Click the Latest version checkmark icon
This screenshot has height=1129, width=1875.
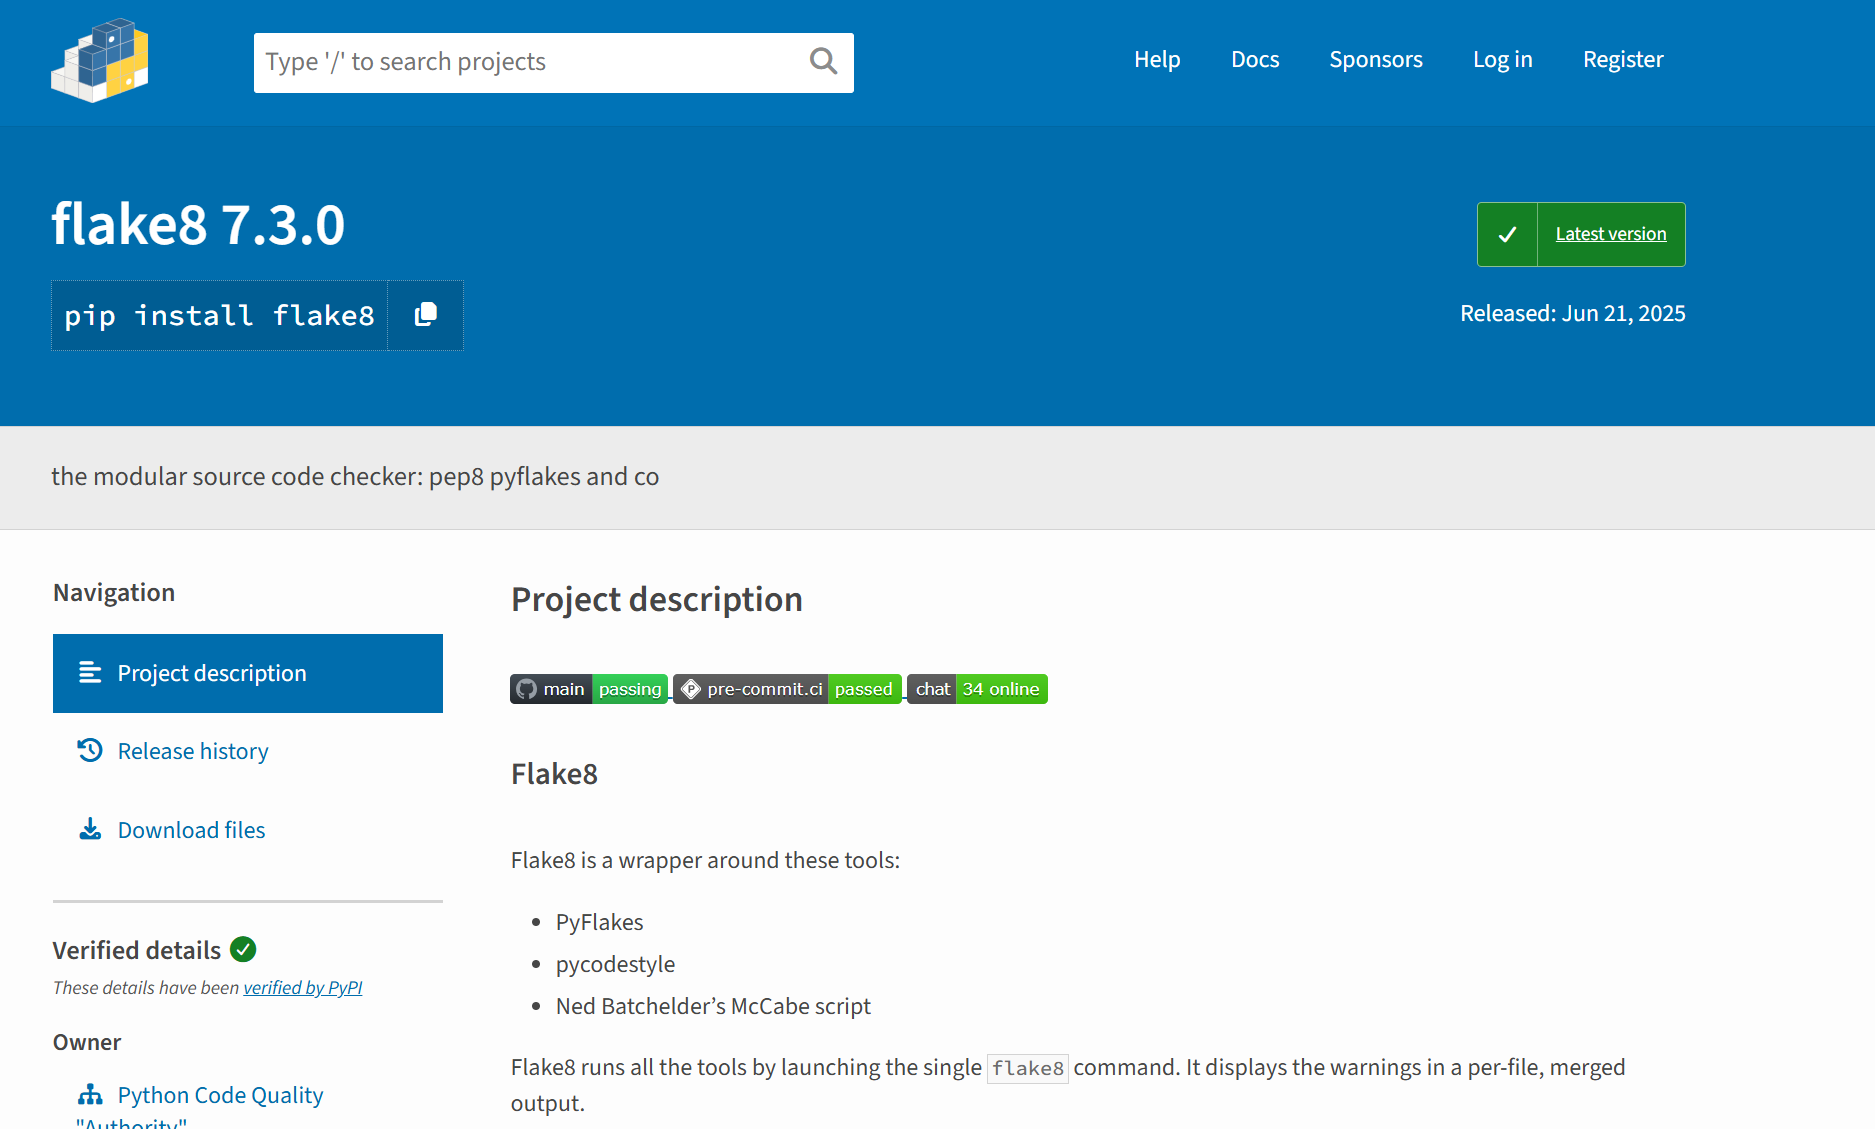pyautogui.click(x=1507, y=234)
